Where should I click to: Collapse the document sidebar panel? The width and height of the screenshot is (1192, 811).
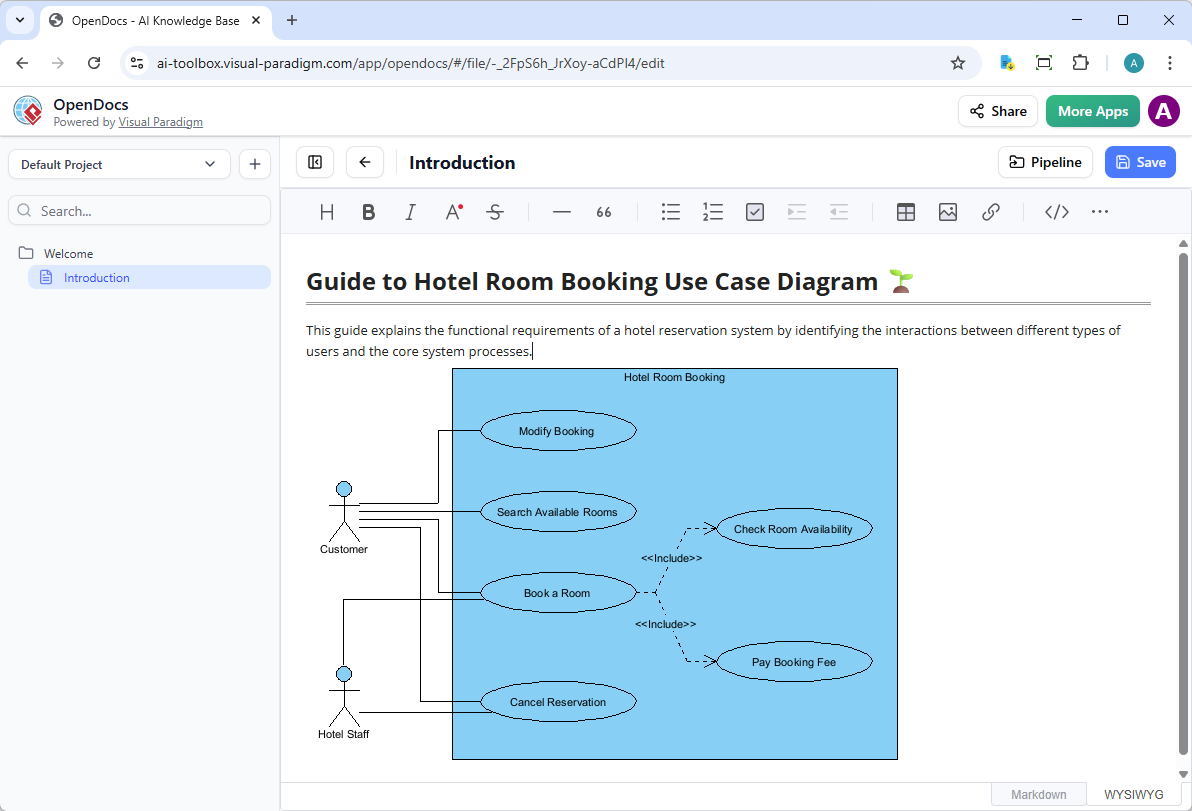pos(315,161)
